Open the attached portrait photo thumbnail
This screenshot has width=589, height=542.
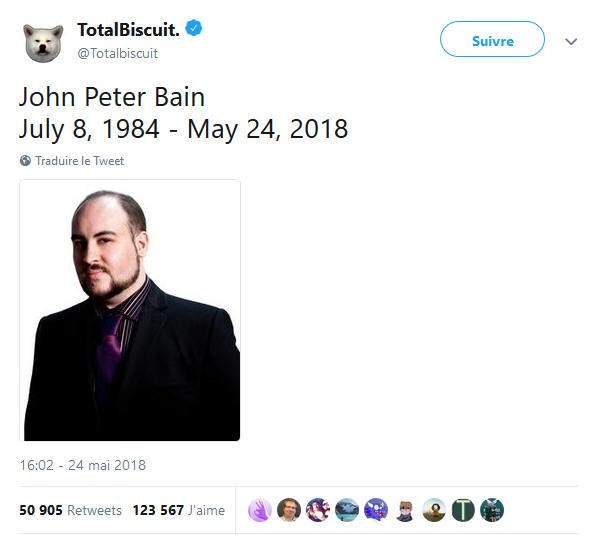coord(130,310)
